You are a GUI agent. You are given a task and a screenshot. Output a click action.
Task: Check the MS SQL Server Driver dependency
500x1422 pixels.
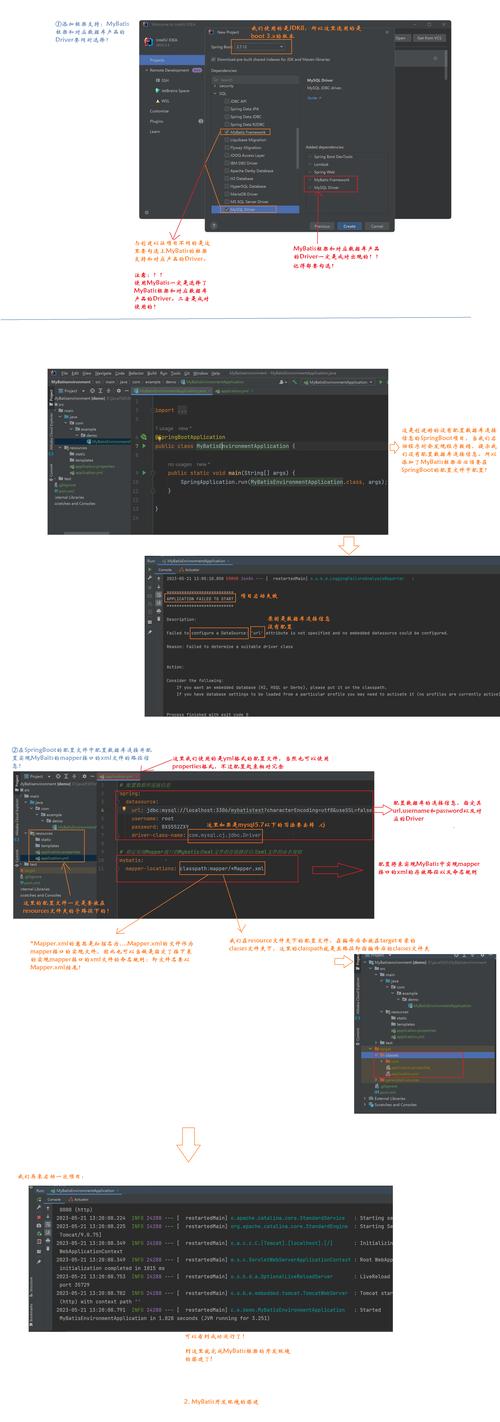click(226, 201)
